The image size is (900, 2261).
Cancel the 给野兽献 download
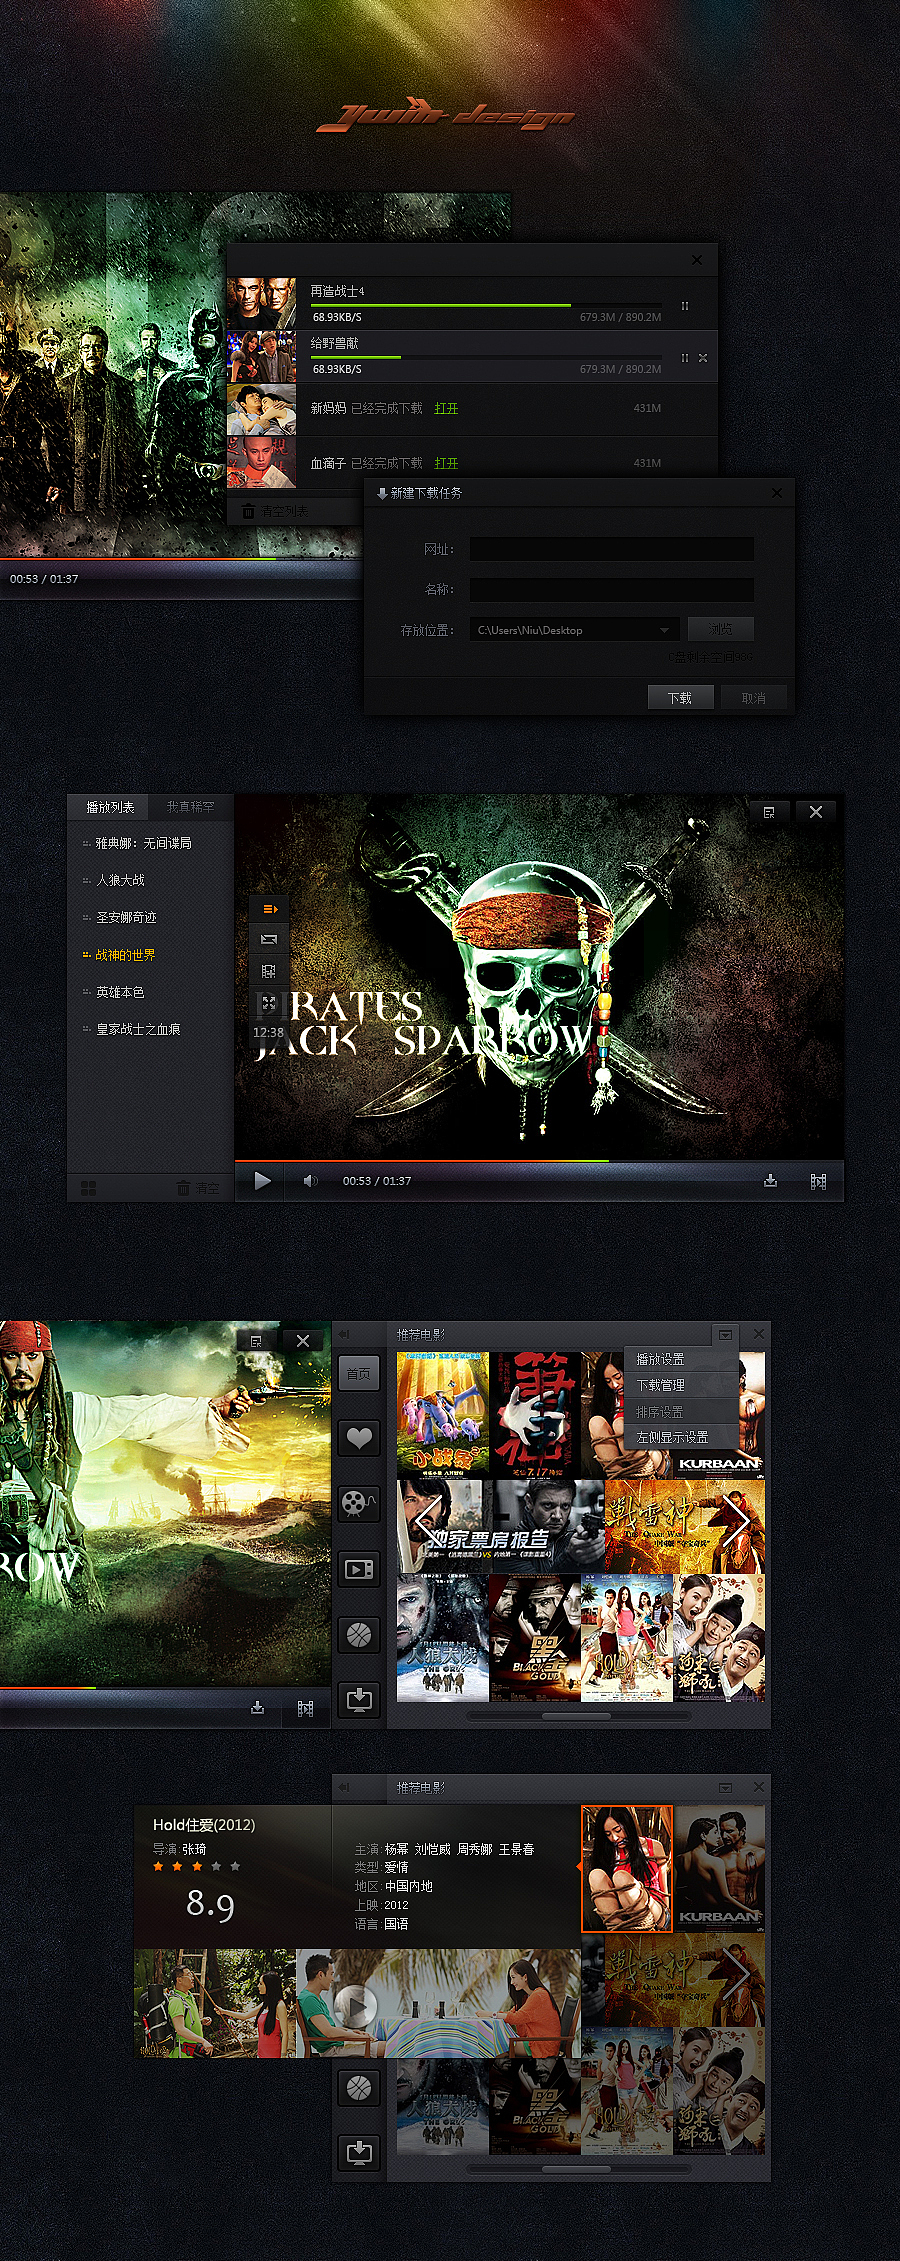point(703,358)
